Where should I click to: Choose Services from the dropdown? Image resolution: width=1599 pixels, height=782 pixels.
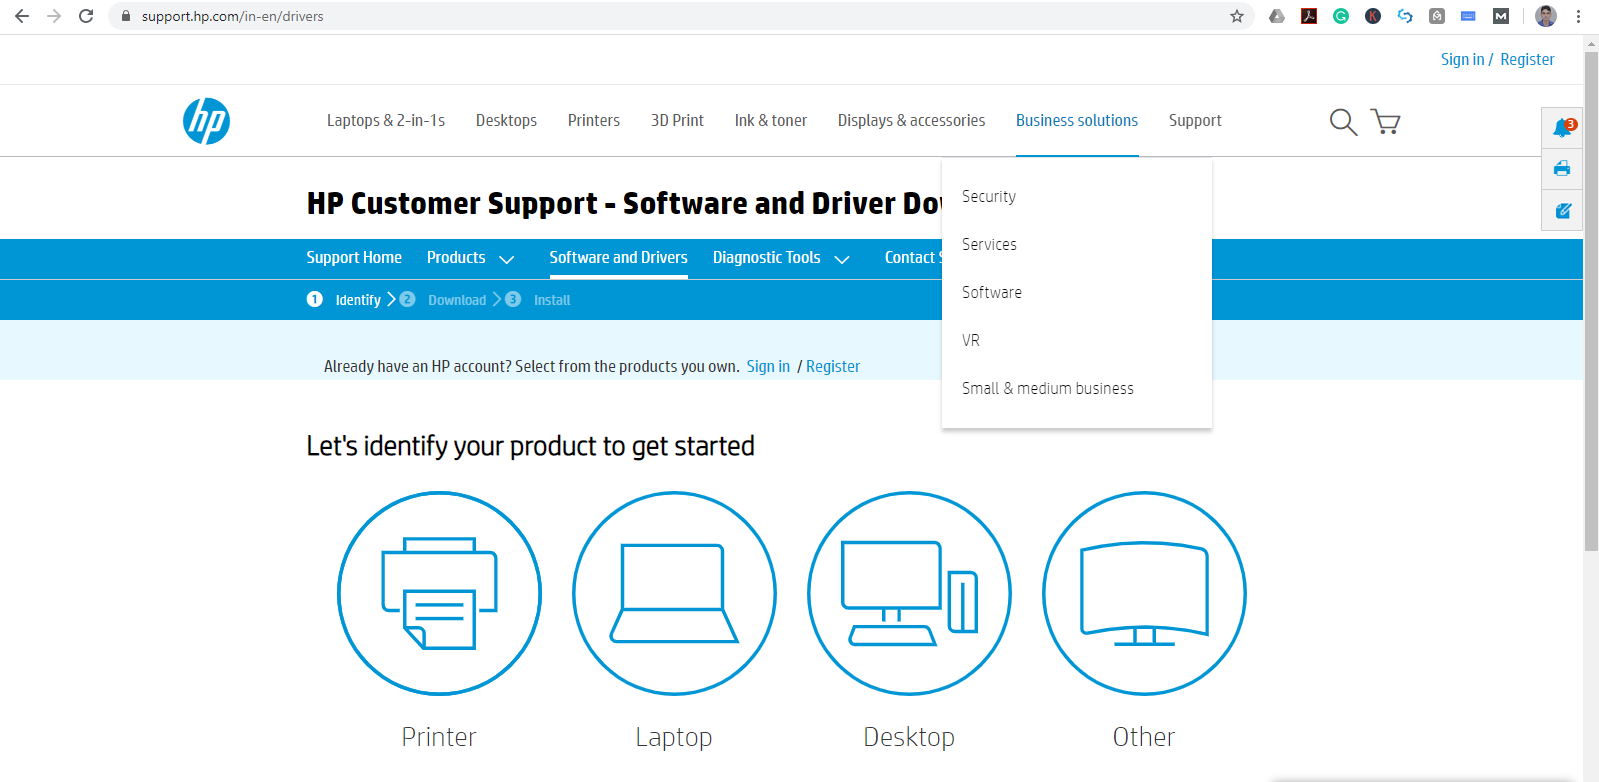click(x=989, y=244)
